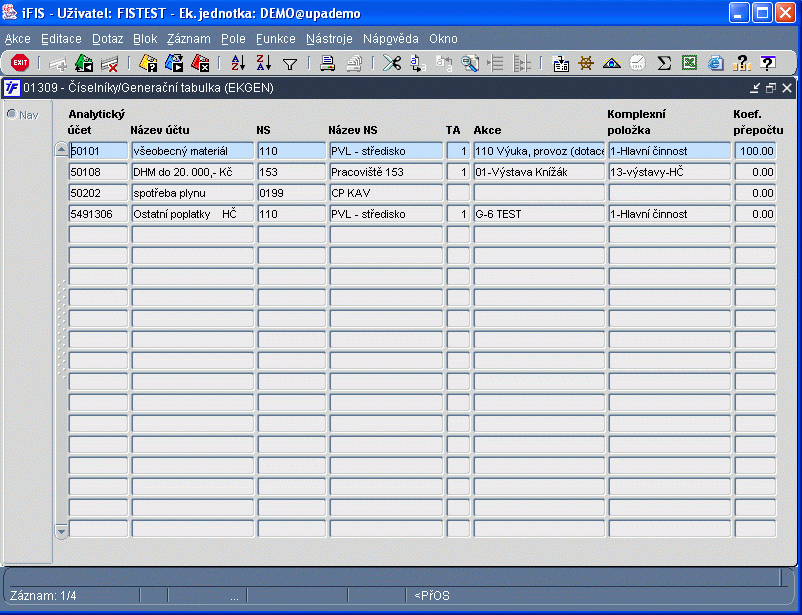
Task: Click the print icon
Action: pyautogui.click(x=327, y=63)
